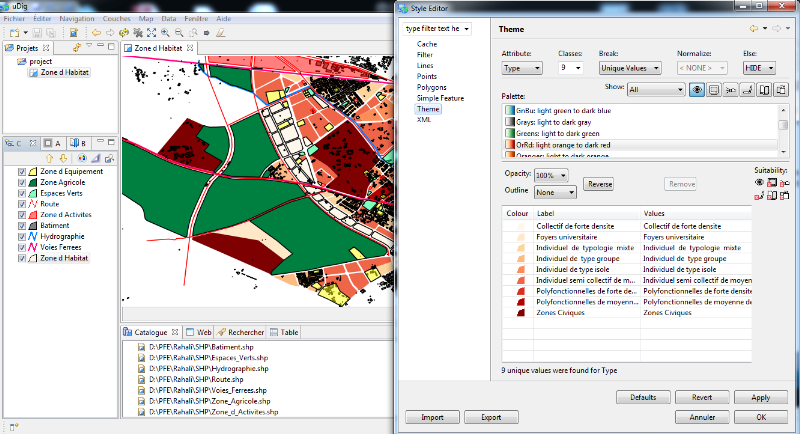
Task: Click the move layer down arrow icon
Action: (63, 158)
